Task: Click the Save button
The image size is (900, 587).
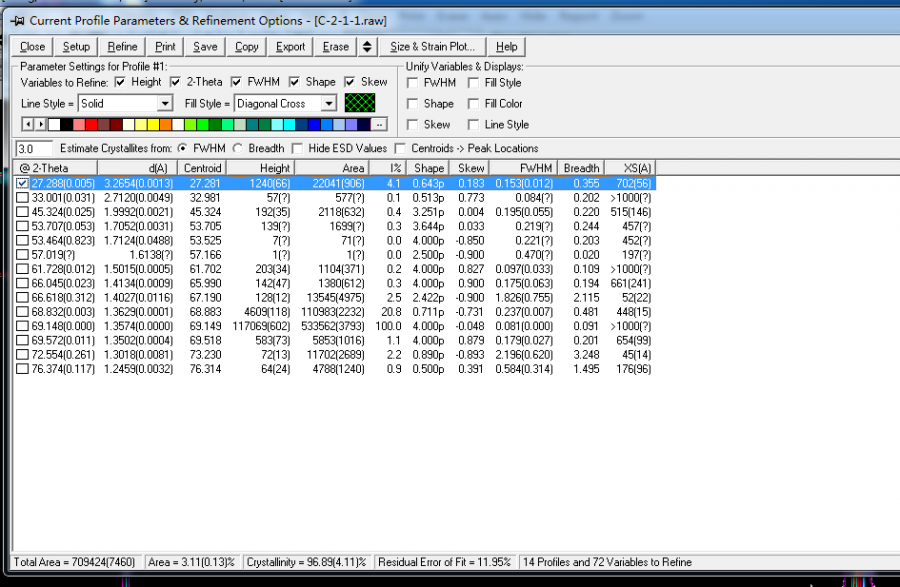Action: click(x=205, y=47)
